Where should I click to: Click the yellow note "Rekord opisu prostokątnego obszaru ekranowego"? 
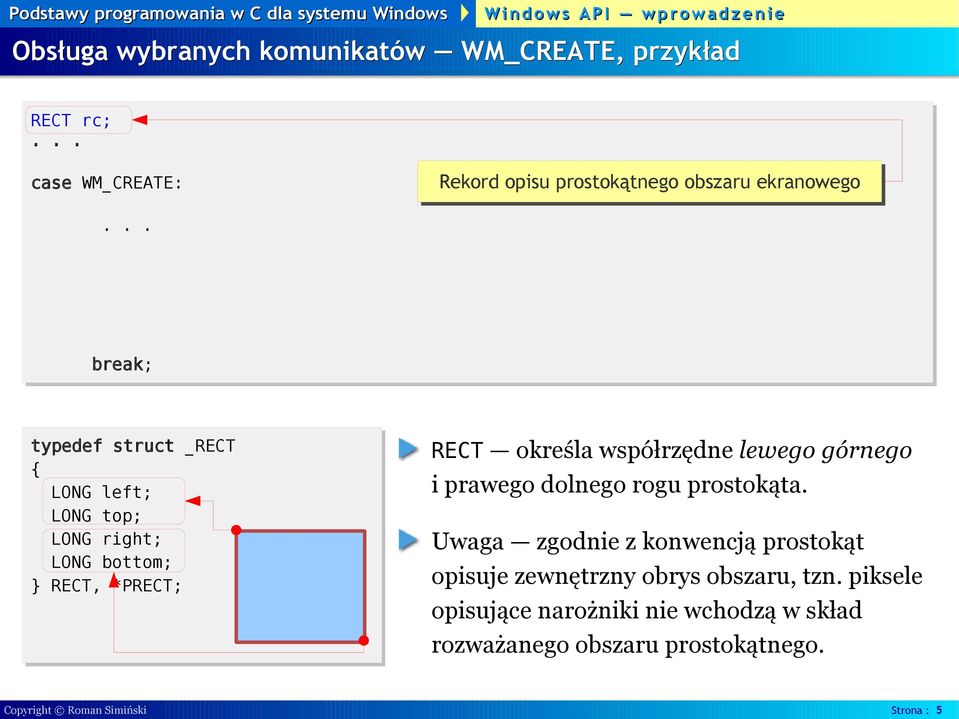(650, 182)
